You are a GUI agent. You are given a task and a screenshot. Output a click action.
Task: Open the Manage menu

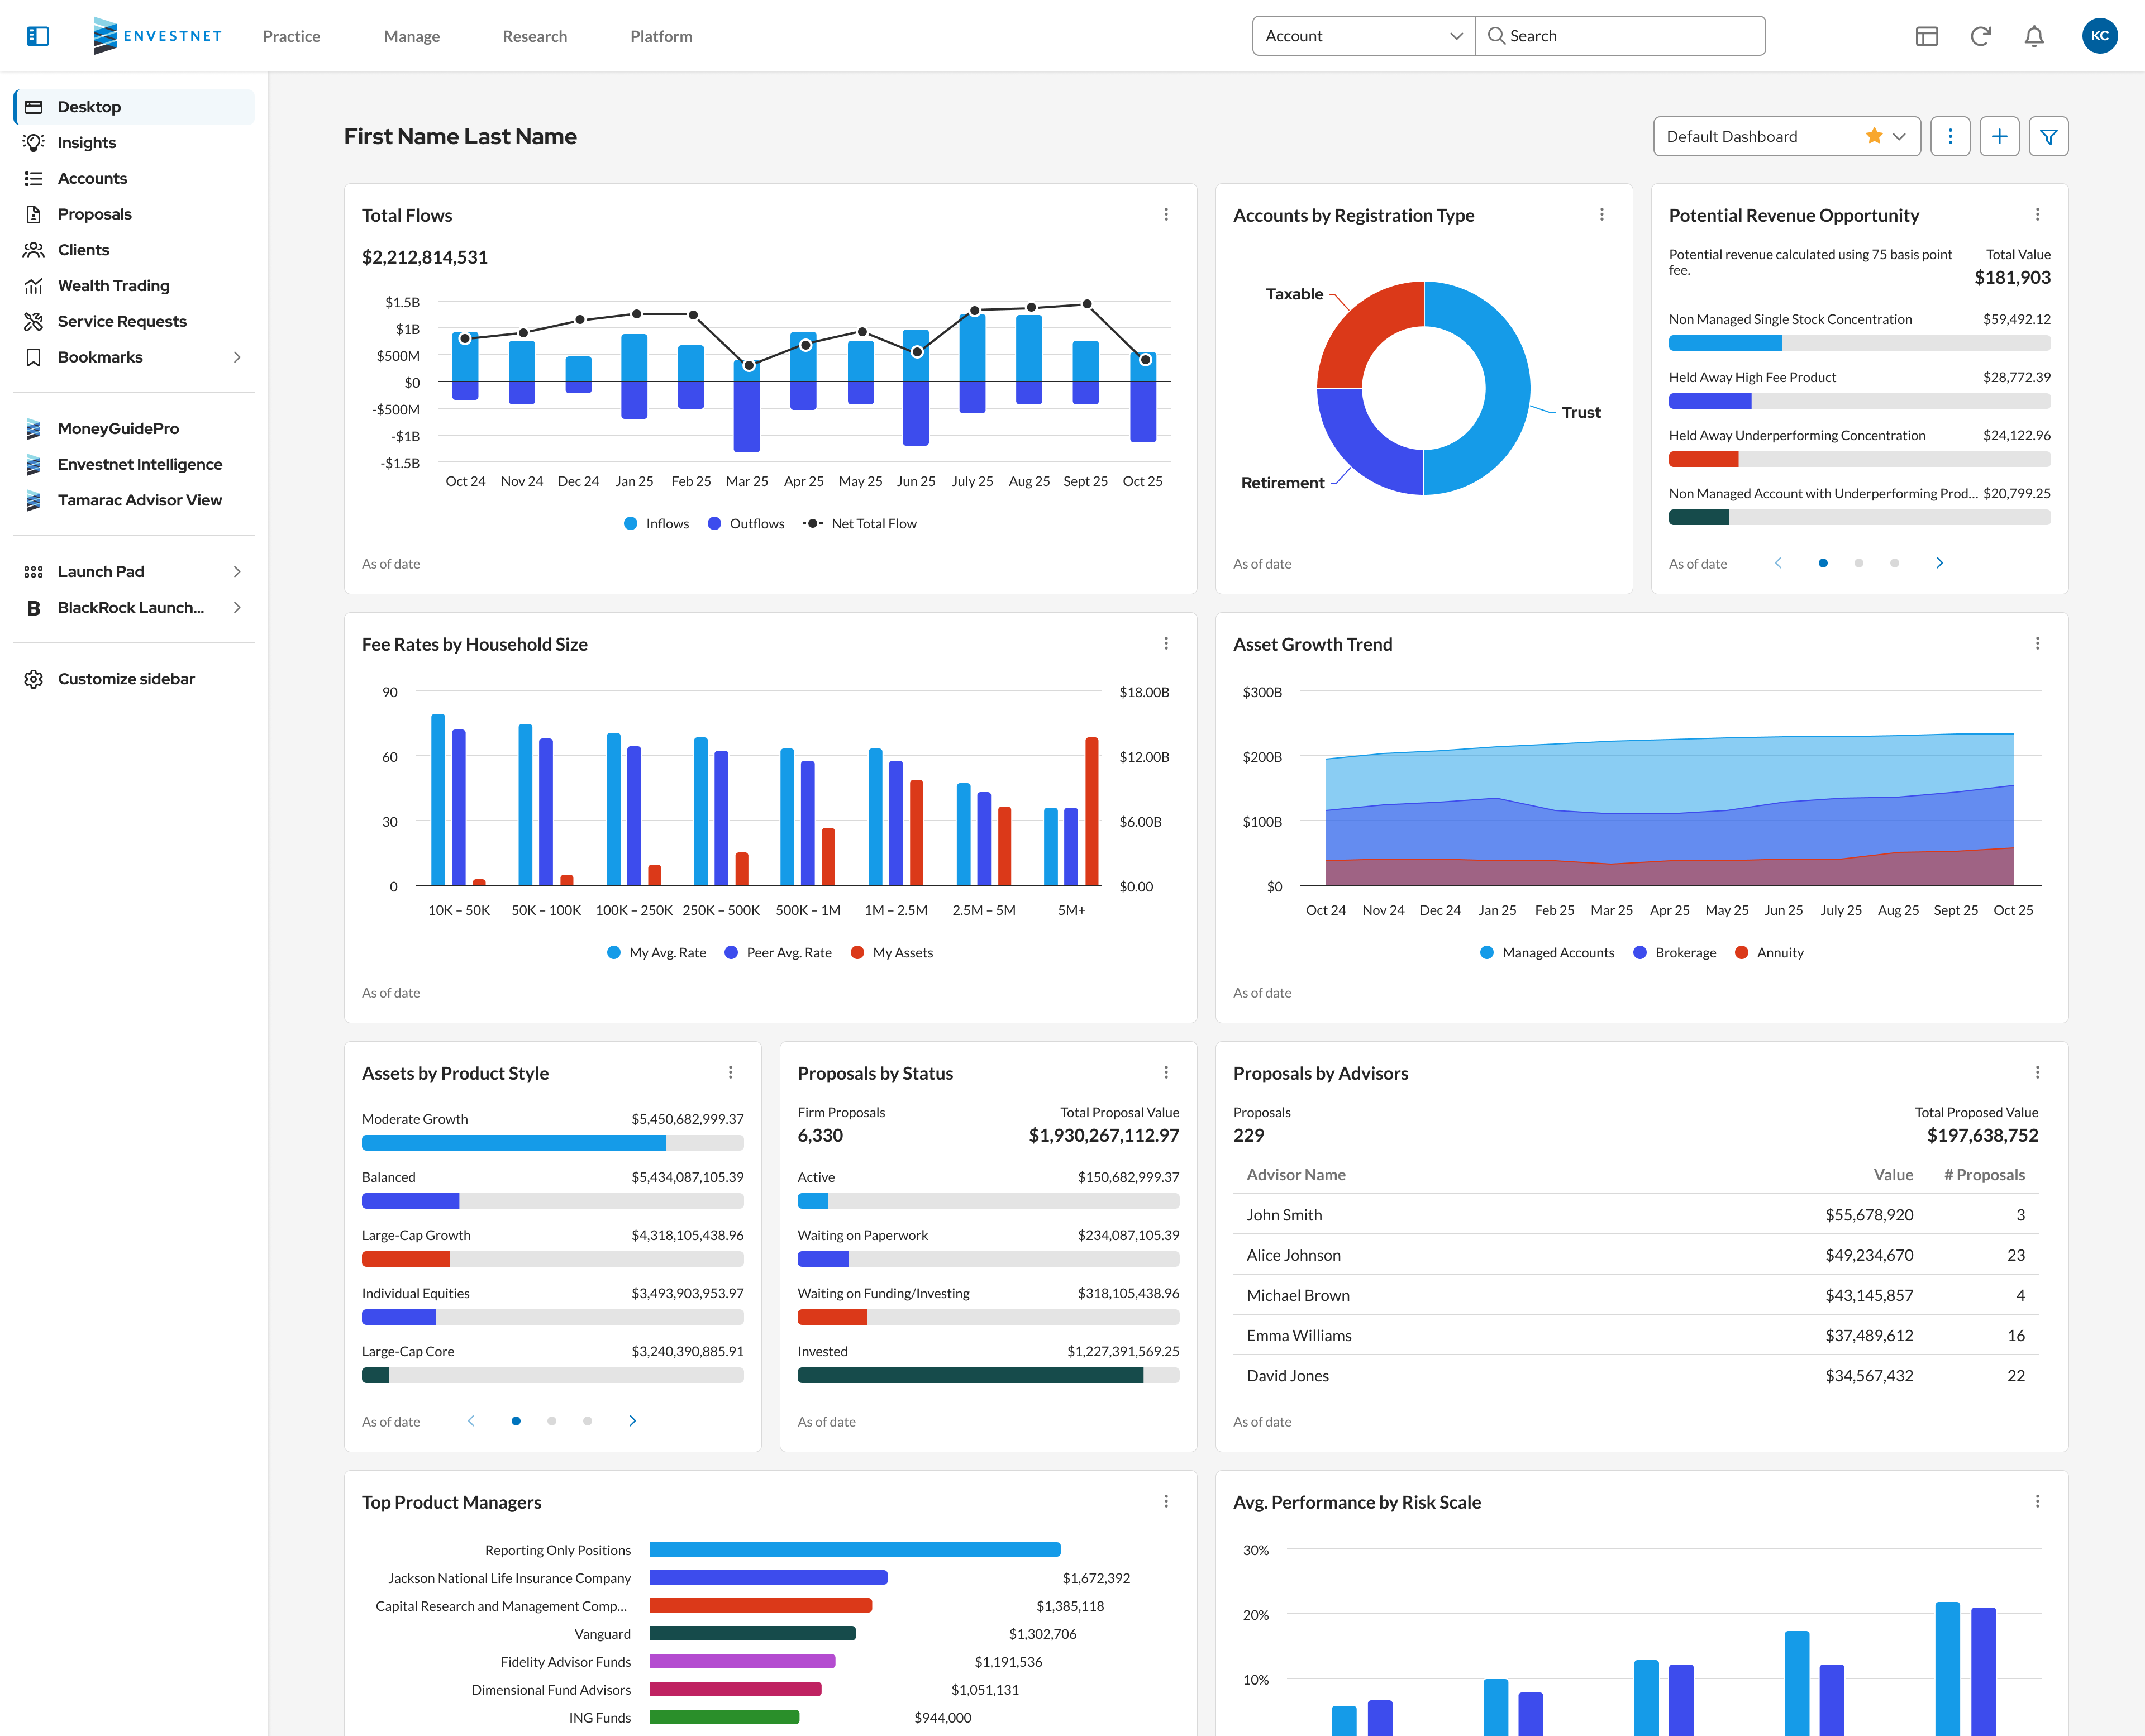[x=411, y=36]
